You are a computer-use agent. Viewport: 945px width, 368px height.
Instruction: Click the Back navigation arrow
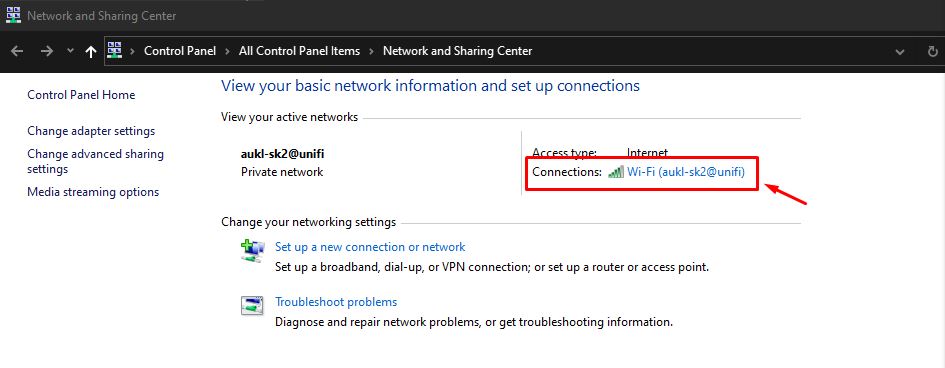(x=17, y=51)
